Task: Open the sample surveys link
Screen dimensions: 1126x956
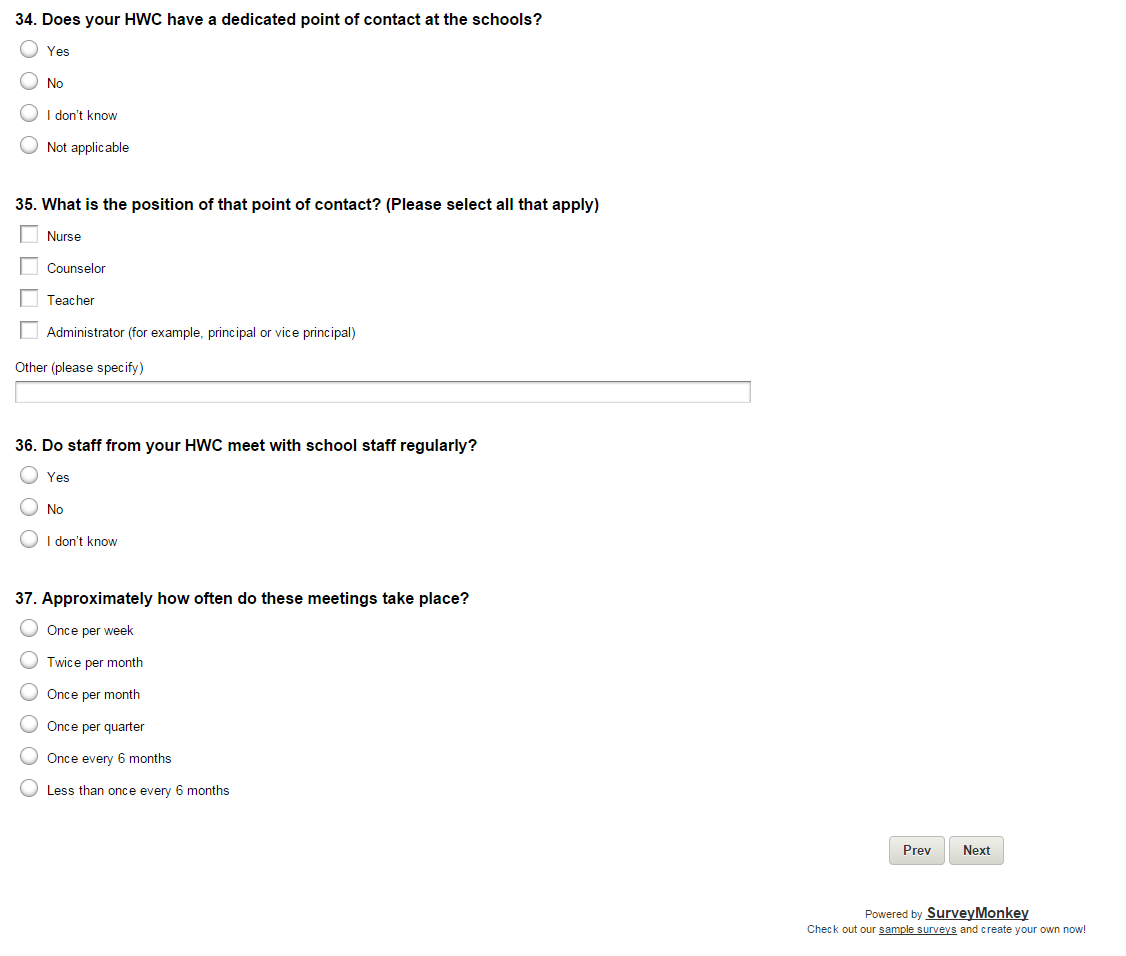Action: coord(917,930)
